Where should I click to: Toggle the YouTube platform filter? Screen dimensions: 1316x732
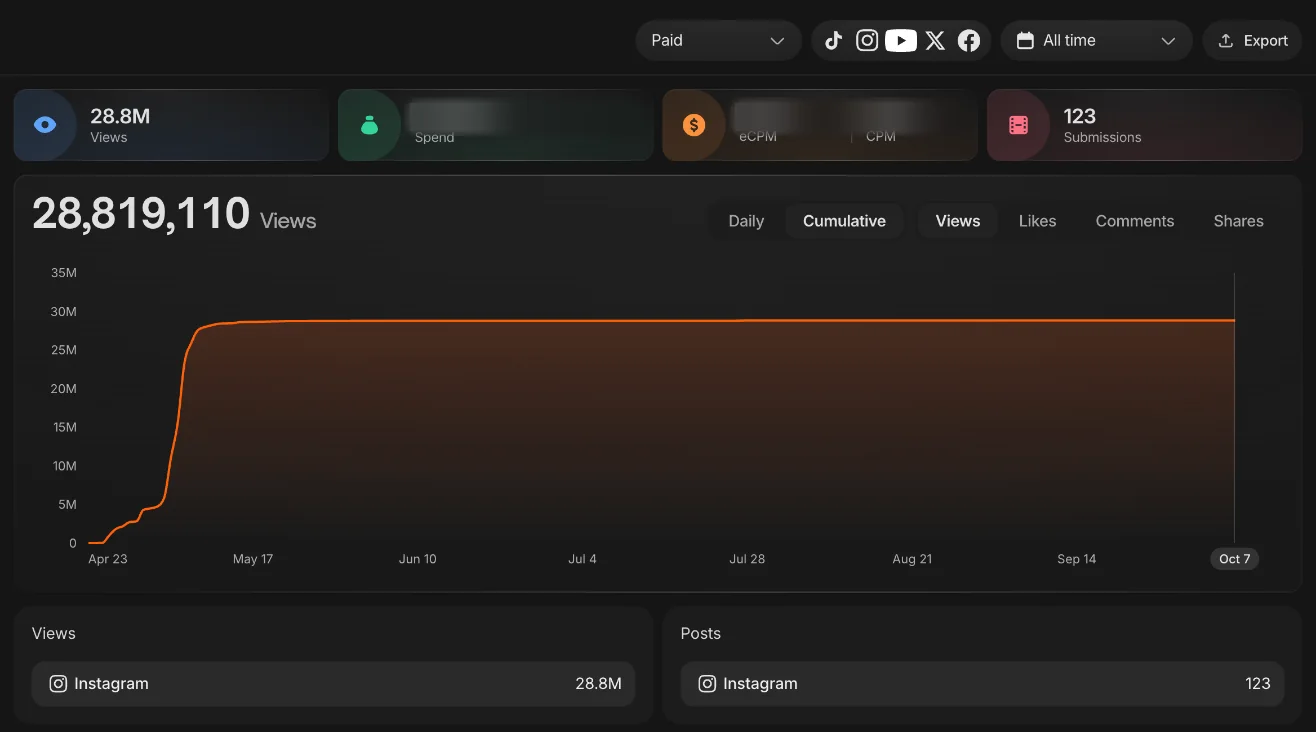coord(901,41)
